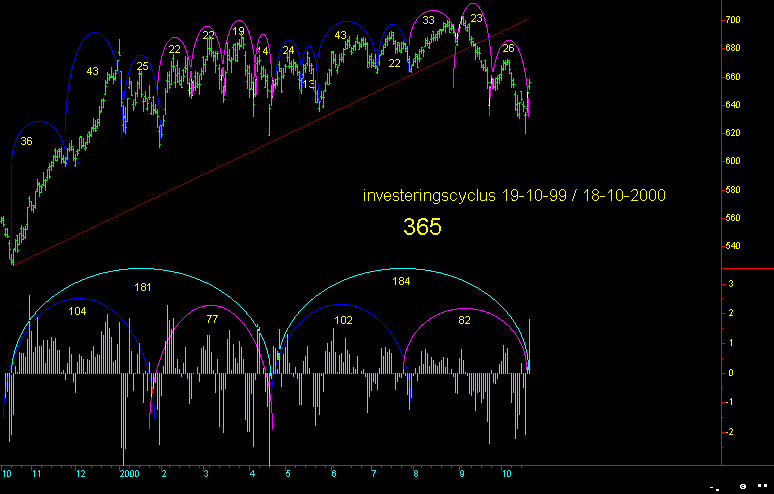Click the 680 price axis value
Screen dimensions: 774x494
click(733, 48)
